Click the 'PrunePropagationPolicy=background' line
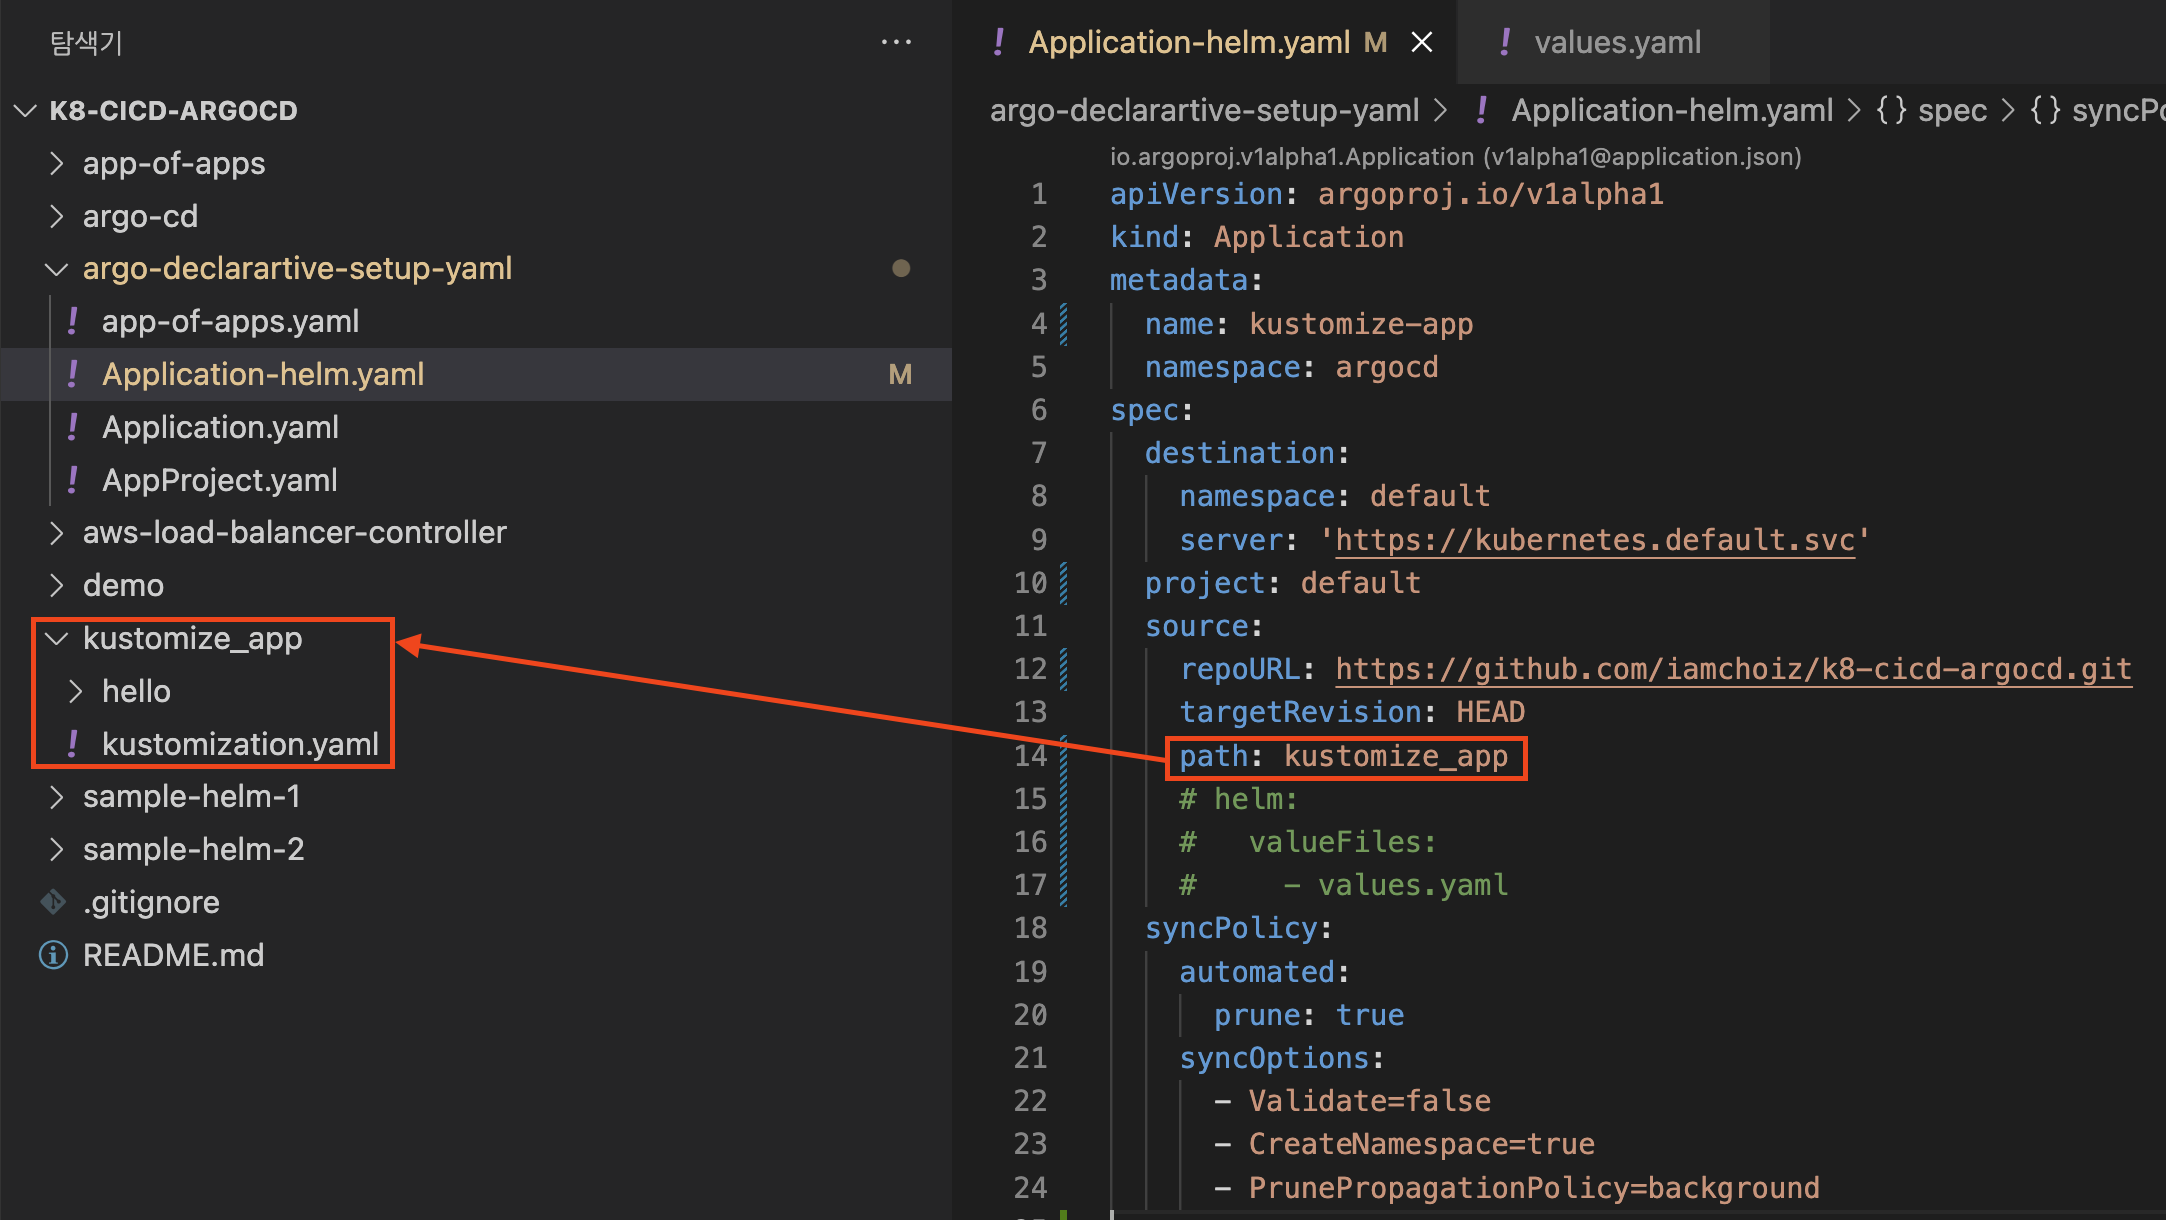Viewport: 2166px width, 1220px height. coord(1516,1188)
